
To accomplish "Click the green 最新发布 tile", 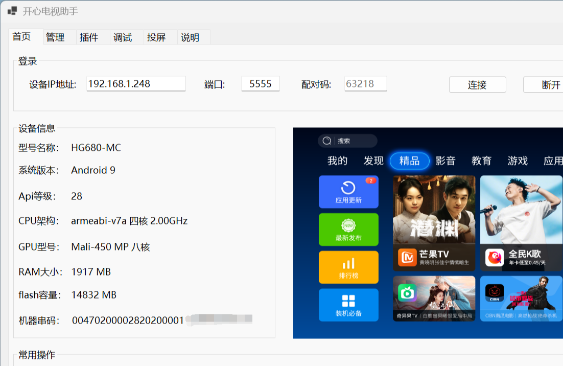I will click(349, 230).
